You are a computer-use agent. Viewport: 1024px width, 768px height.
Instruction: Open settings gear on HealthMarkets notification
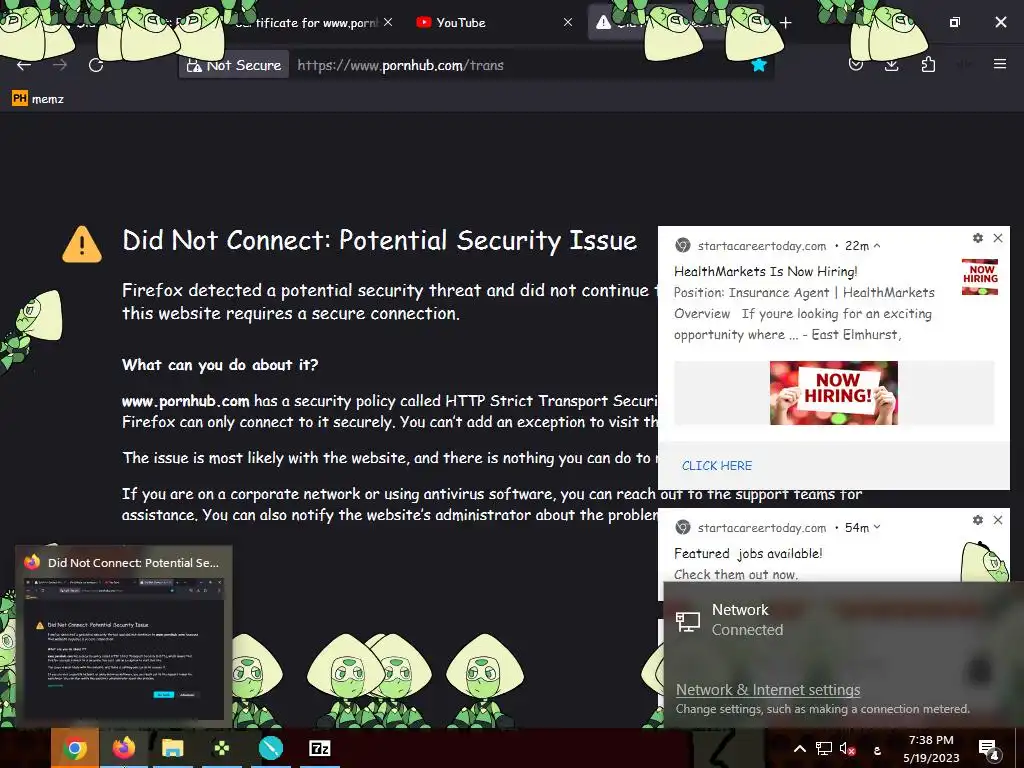coord(978,238)
